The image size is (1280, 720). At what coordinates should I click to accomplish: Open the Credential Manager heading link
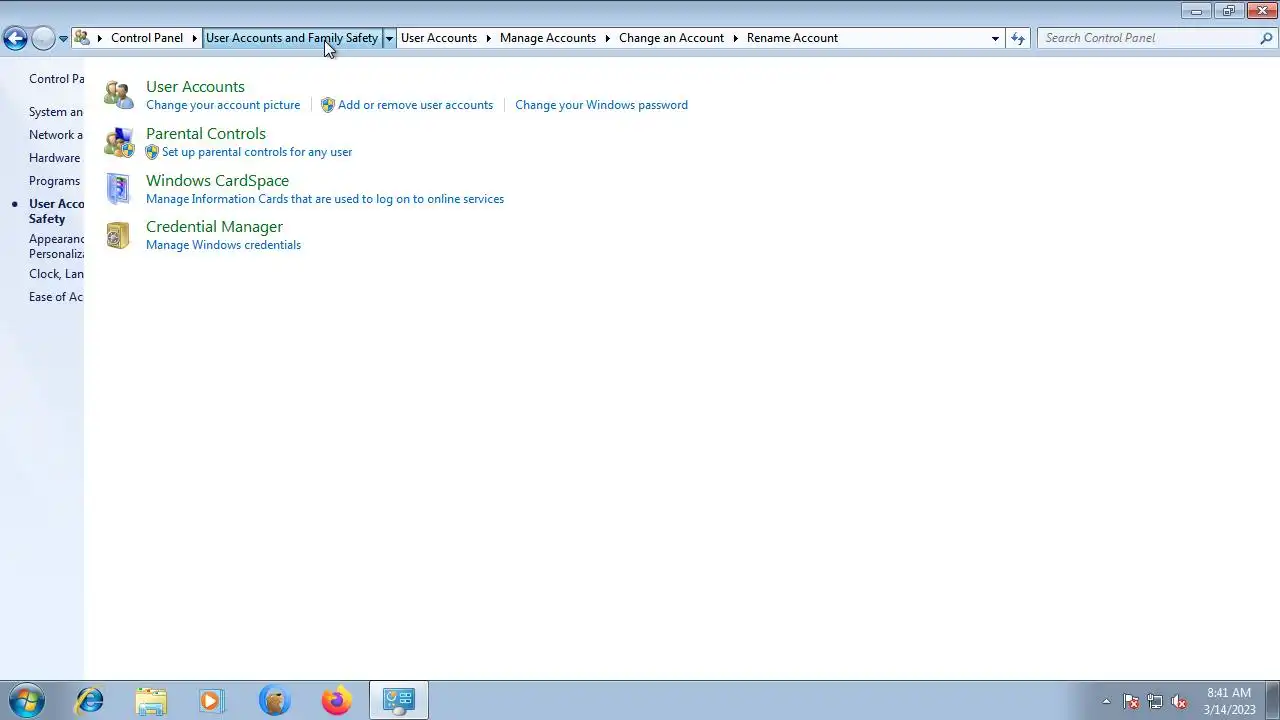(214, 227)
